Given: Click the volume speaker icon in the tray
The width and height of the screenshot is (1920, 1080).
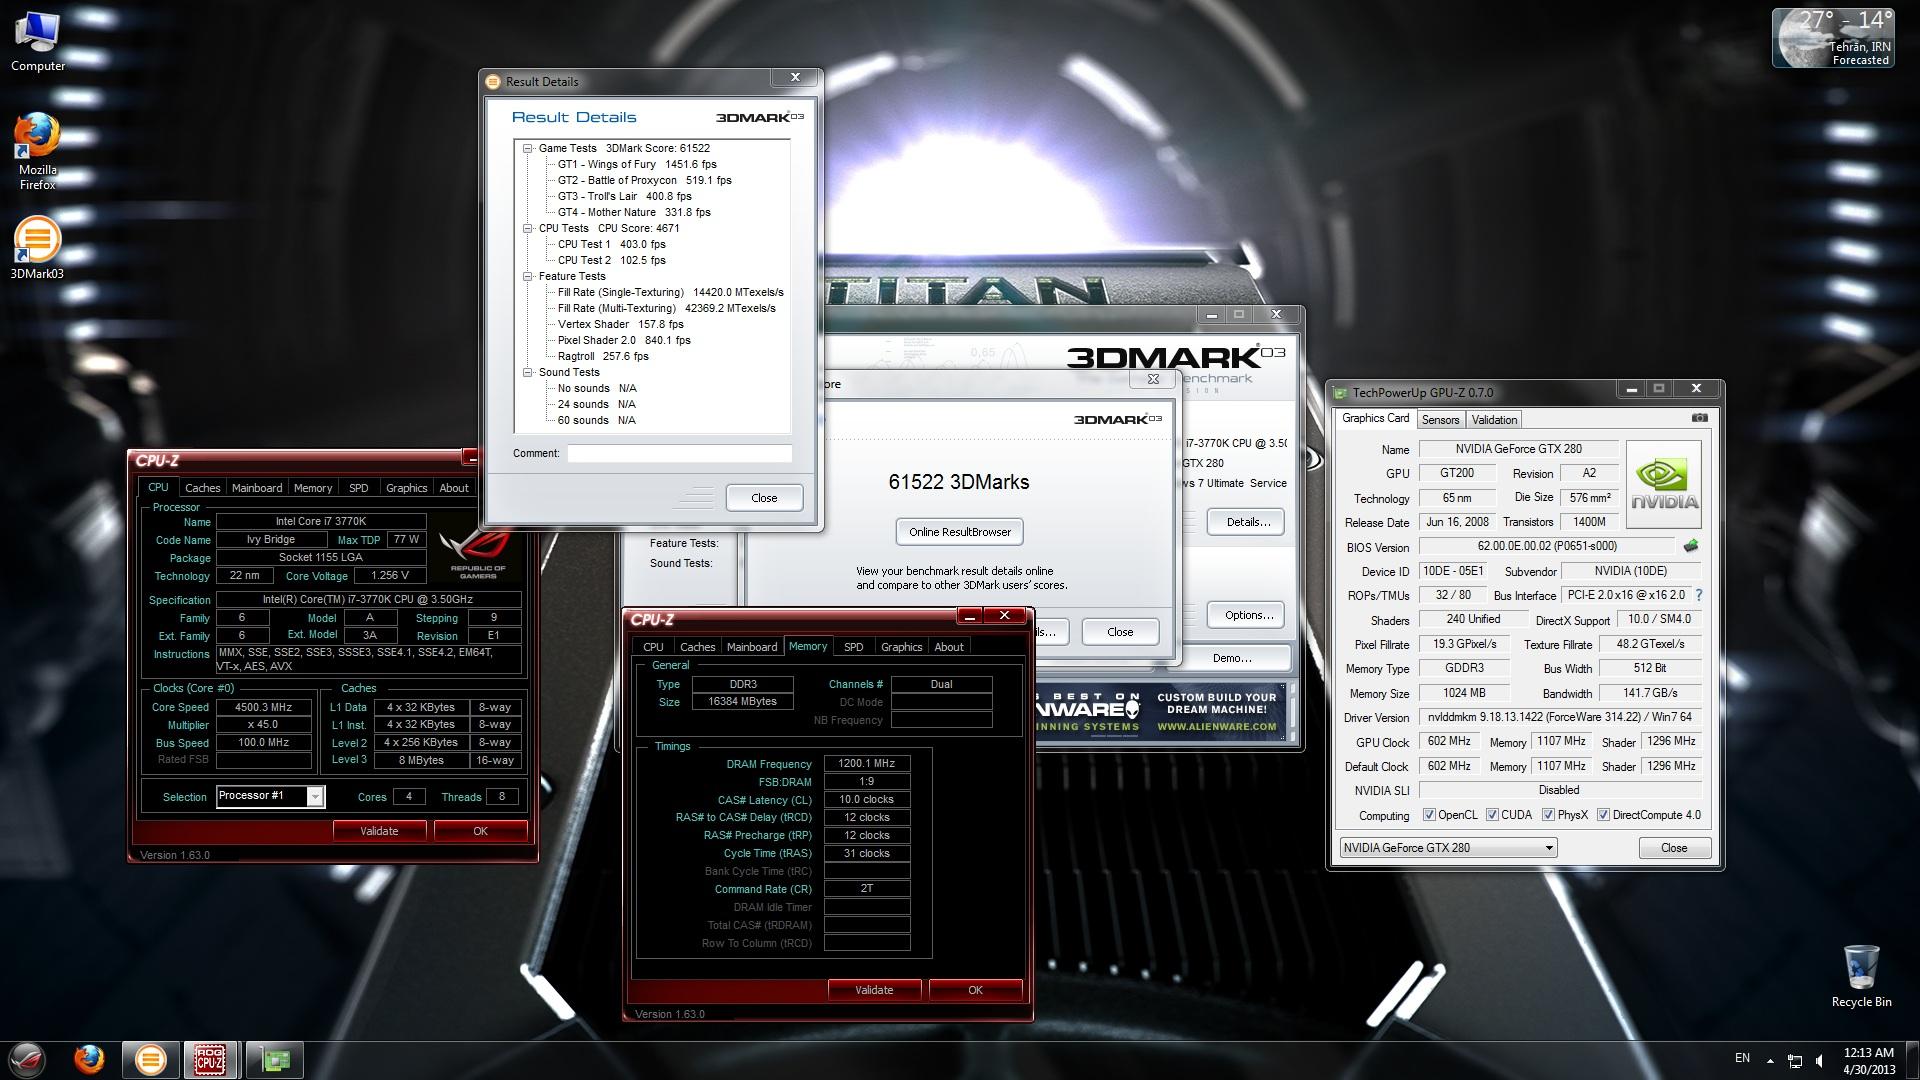Looking at the screenshot, I should click(x=1821, y=1060).
